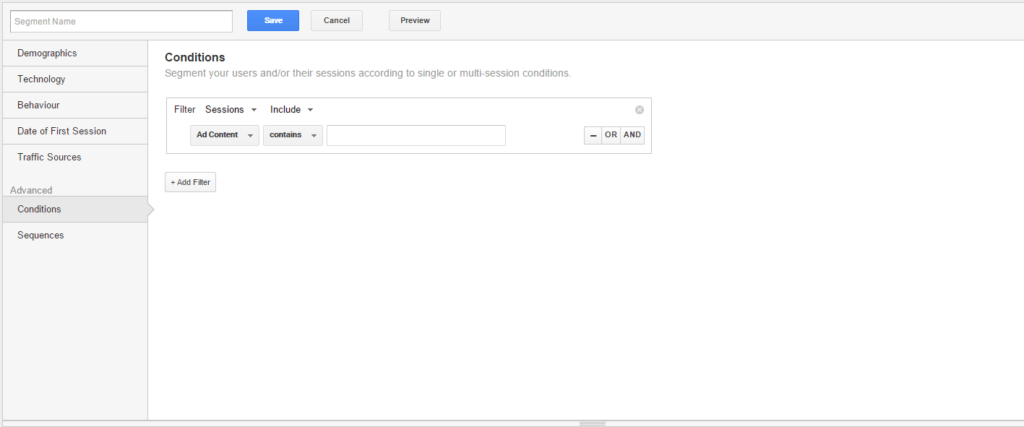
Task: Switch to the Technology section
Action: coord(41,79)
